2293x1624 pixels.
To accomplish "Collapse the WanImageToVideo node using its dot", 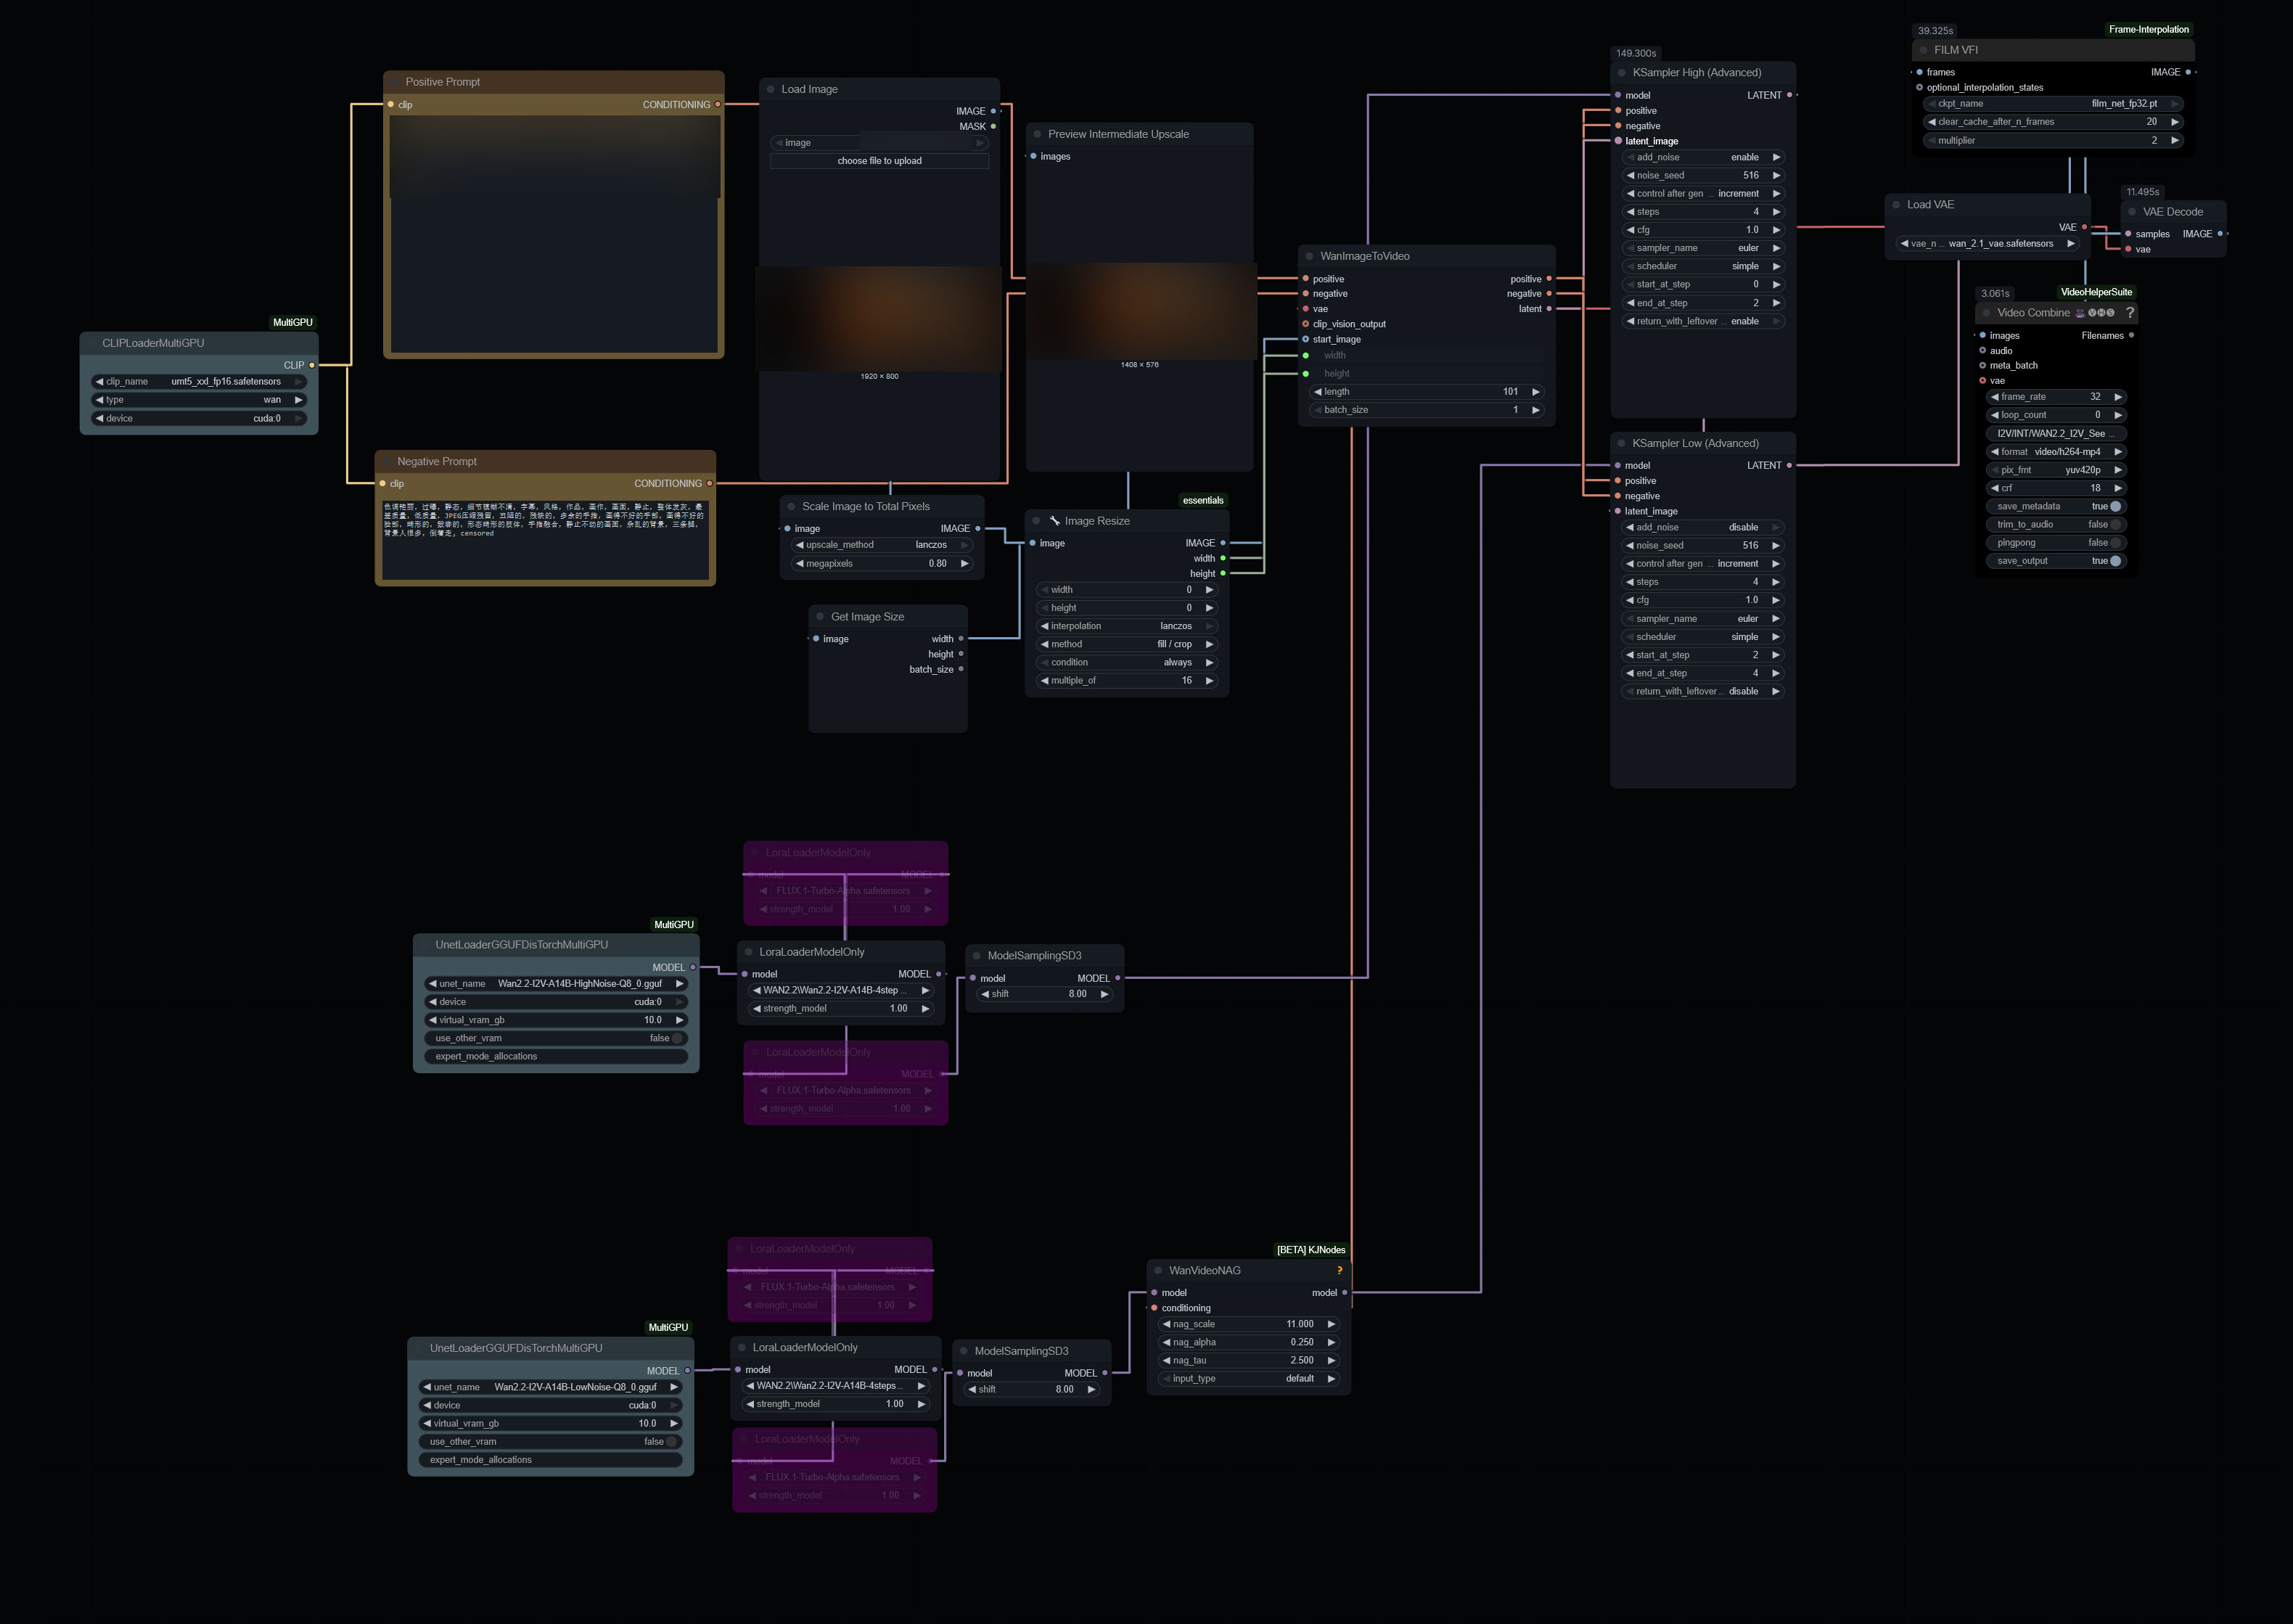I will click(x=1309, y=256).
